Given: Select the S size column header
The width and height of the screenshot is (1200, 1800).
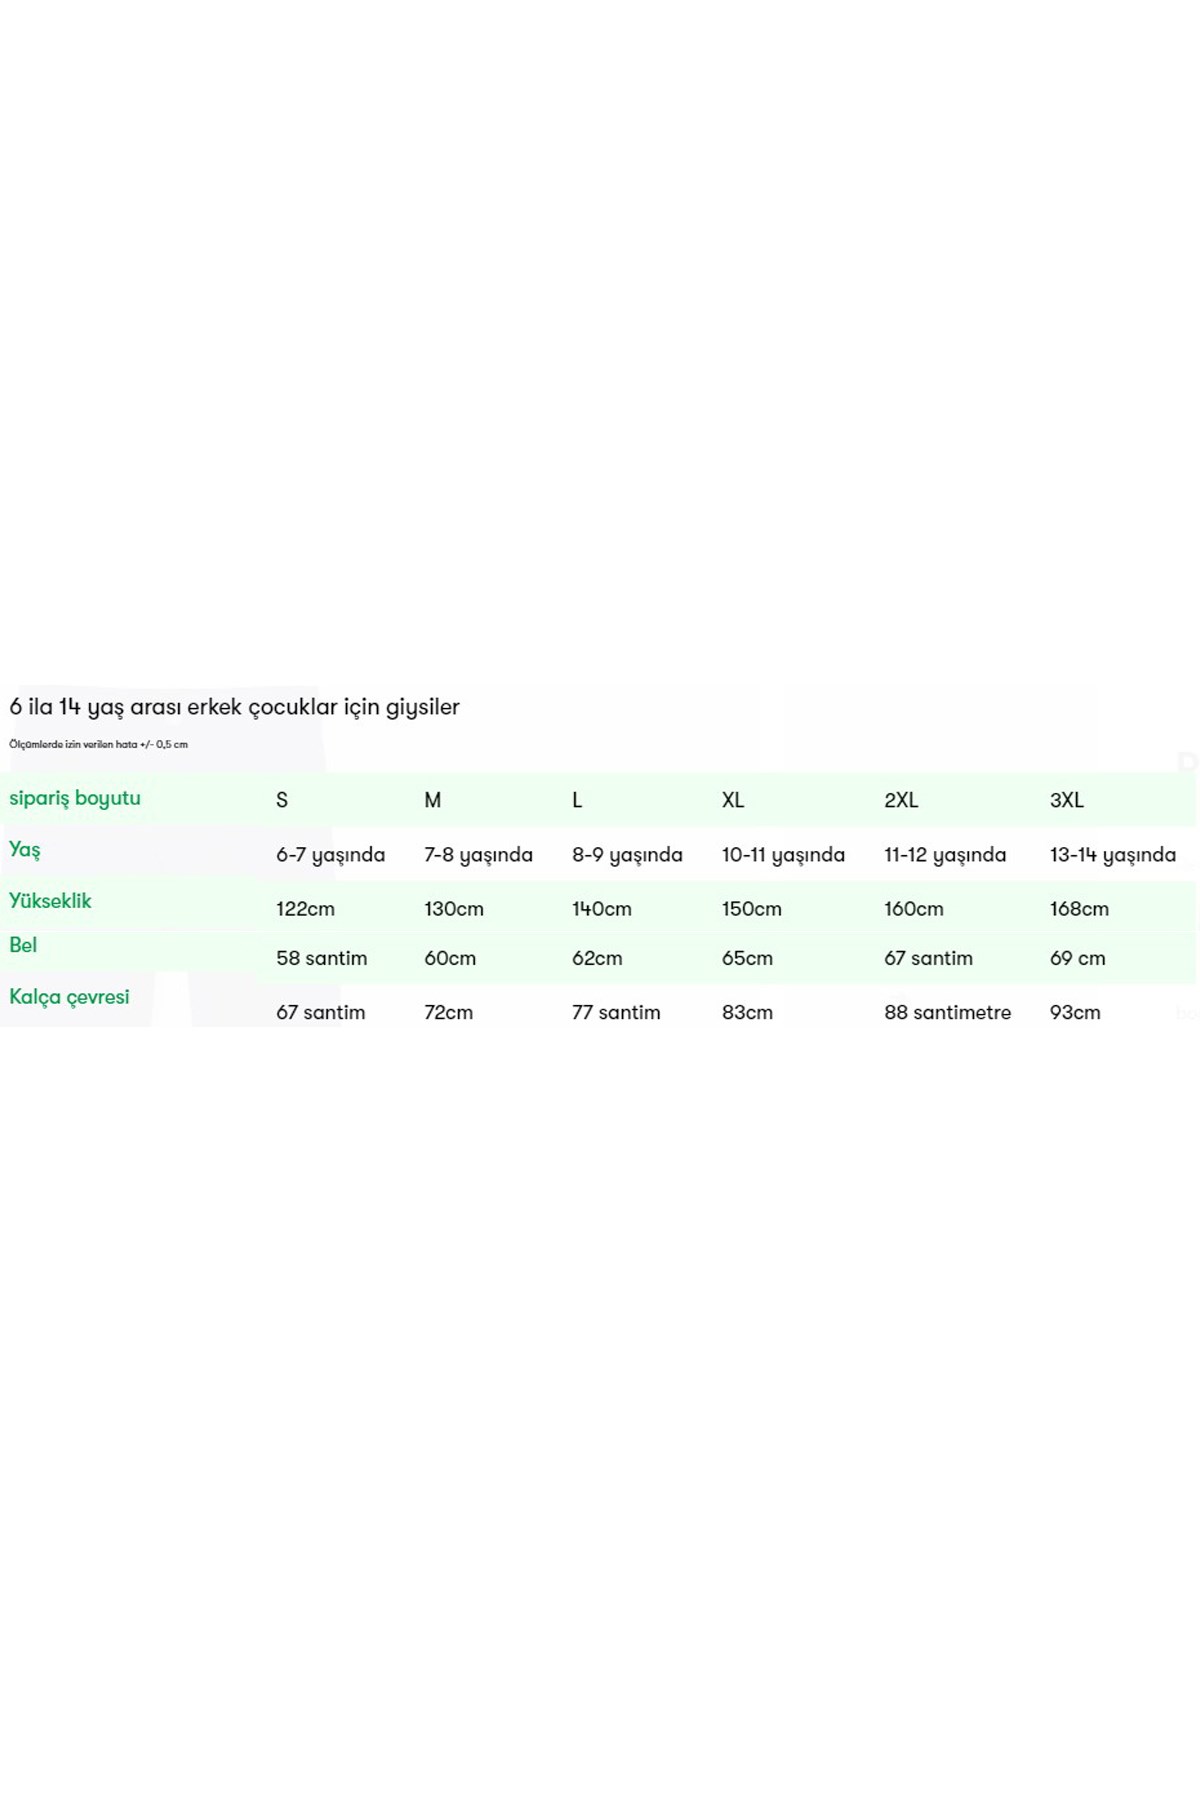Looking at the screenshot, I should (282, 800).
